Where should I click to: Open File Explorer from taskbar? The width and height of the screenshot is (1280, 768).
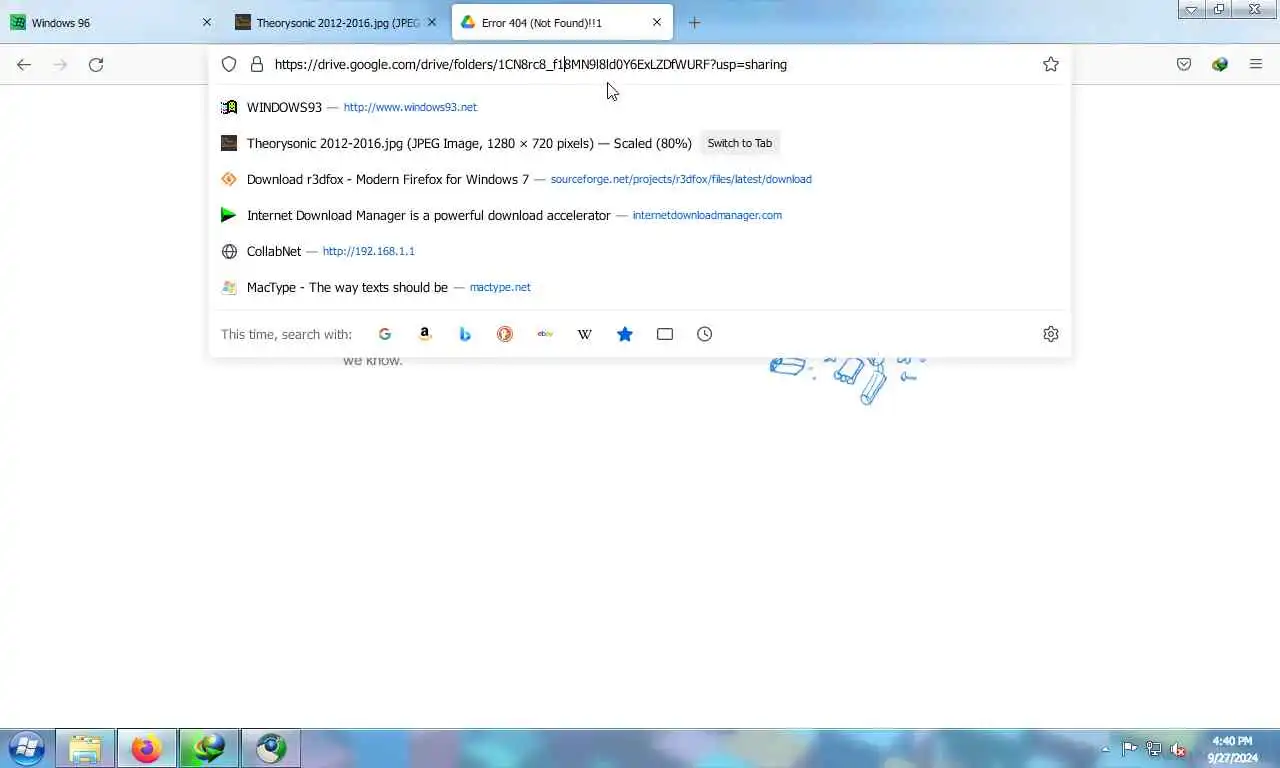click(85, 748)
